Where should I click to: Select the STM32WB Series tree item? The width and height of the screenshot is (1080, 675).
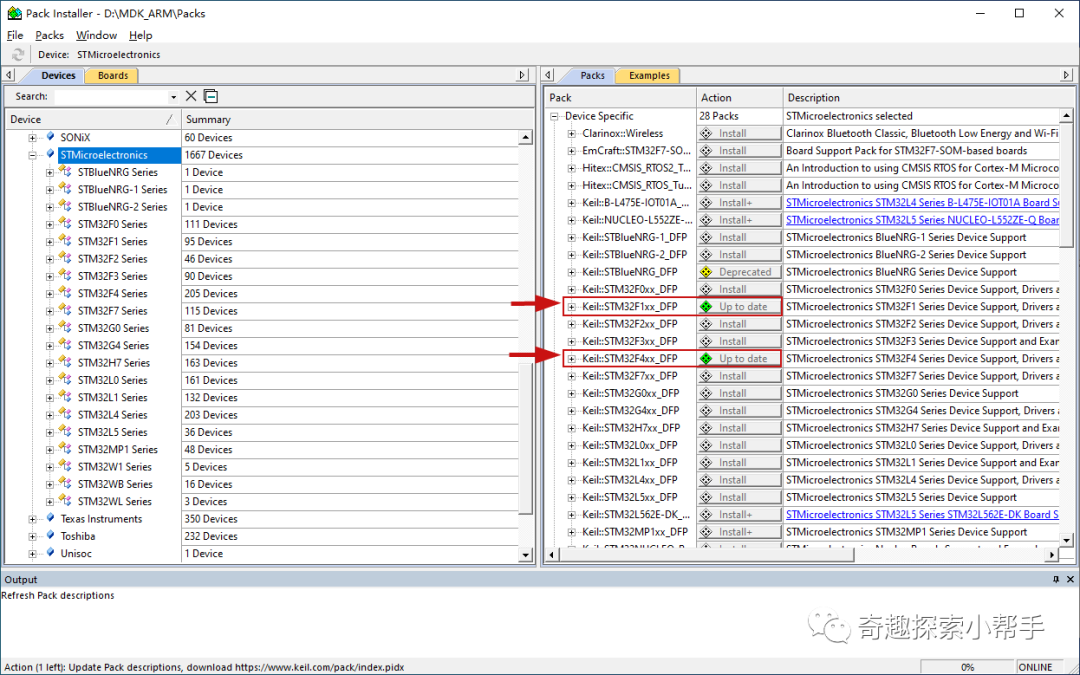(115, 484)
